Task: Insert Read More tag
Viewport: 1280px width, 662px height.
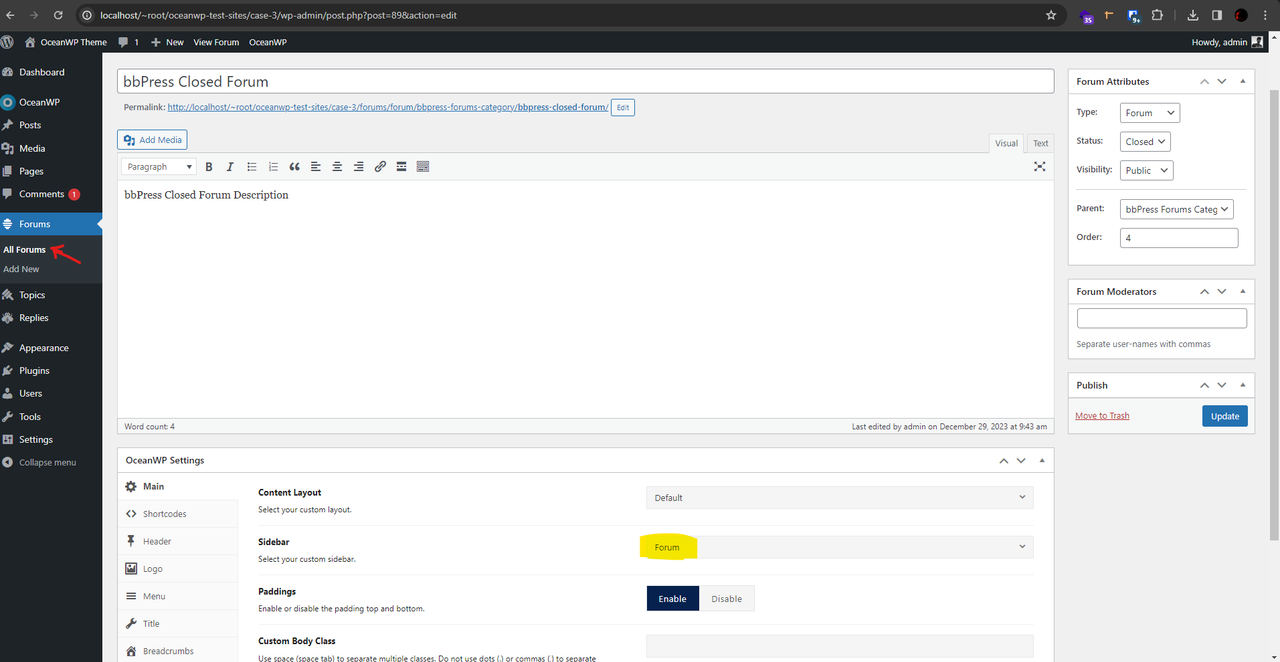Action: [401, 167]
